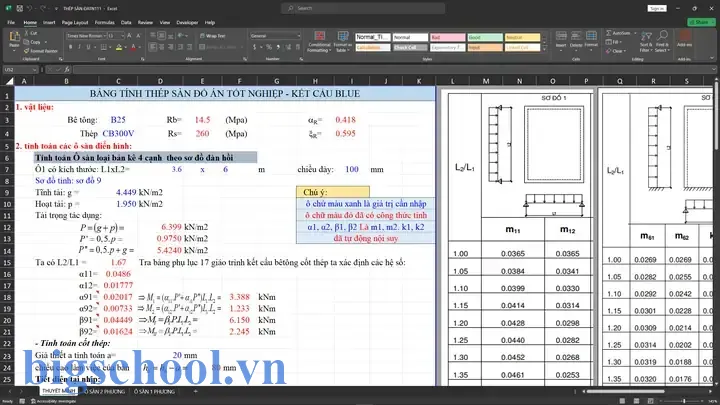Open the File menu
This screenshot has height=405, width=720.
[11, 22]
